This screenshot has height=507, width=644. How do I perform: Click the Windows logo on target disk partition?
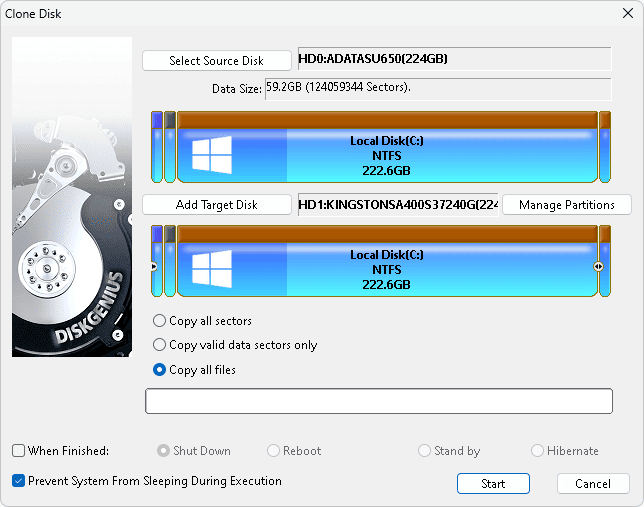pyautogui.click(x=211, y=268)
